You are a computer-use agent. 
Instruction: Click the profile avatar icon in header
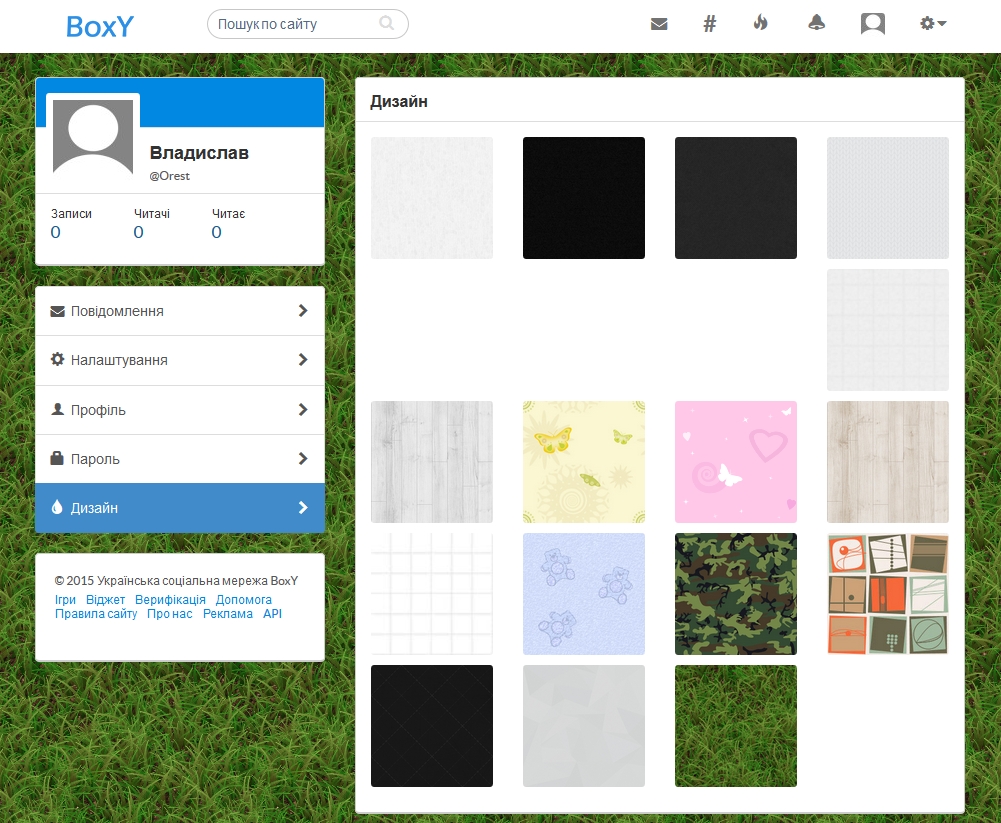click(873, 24)
